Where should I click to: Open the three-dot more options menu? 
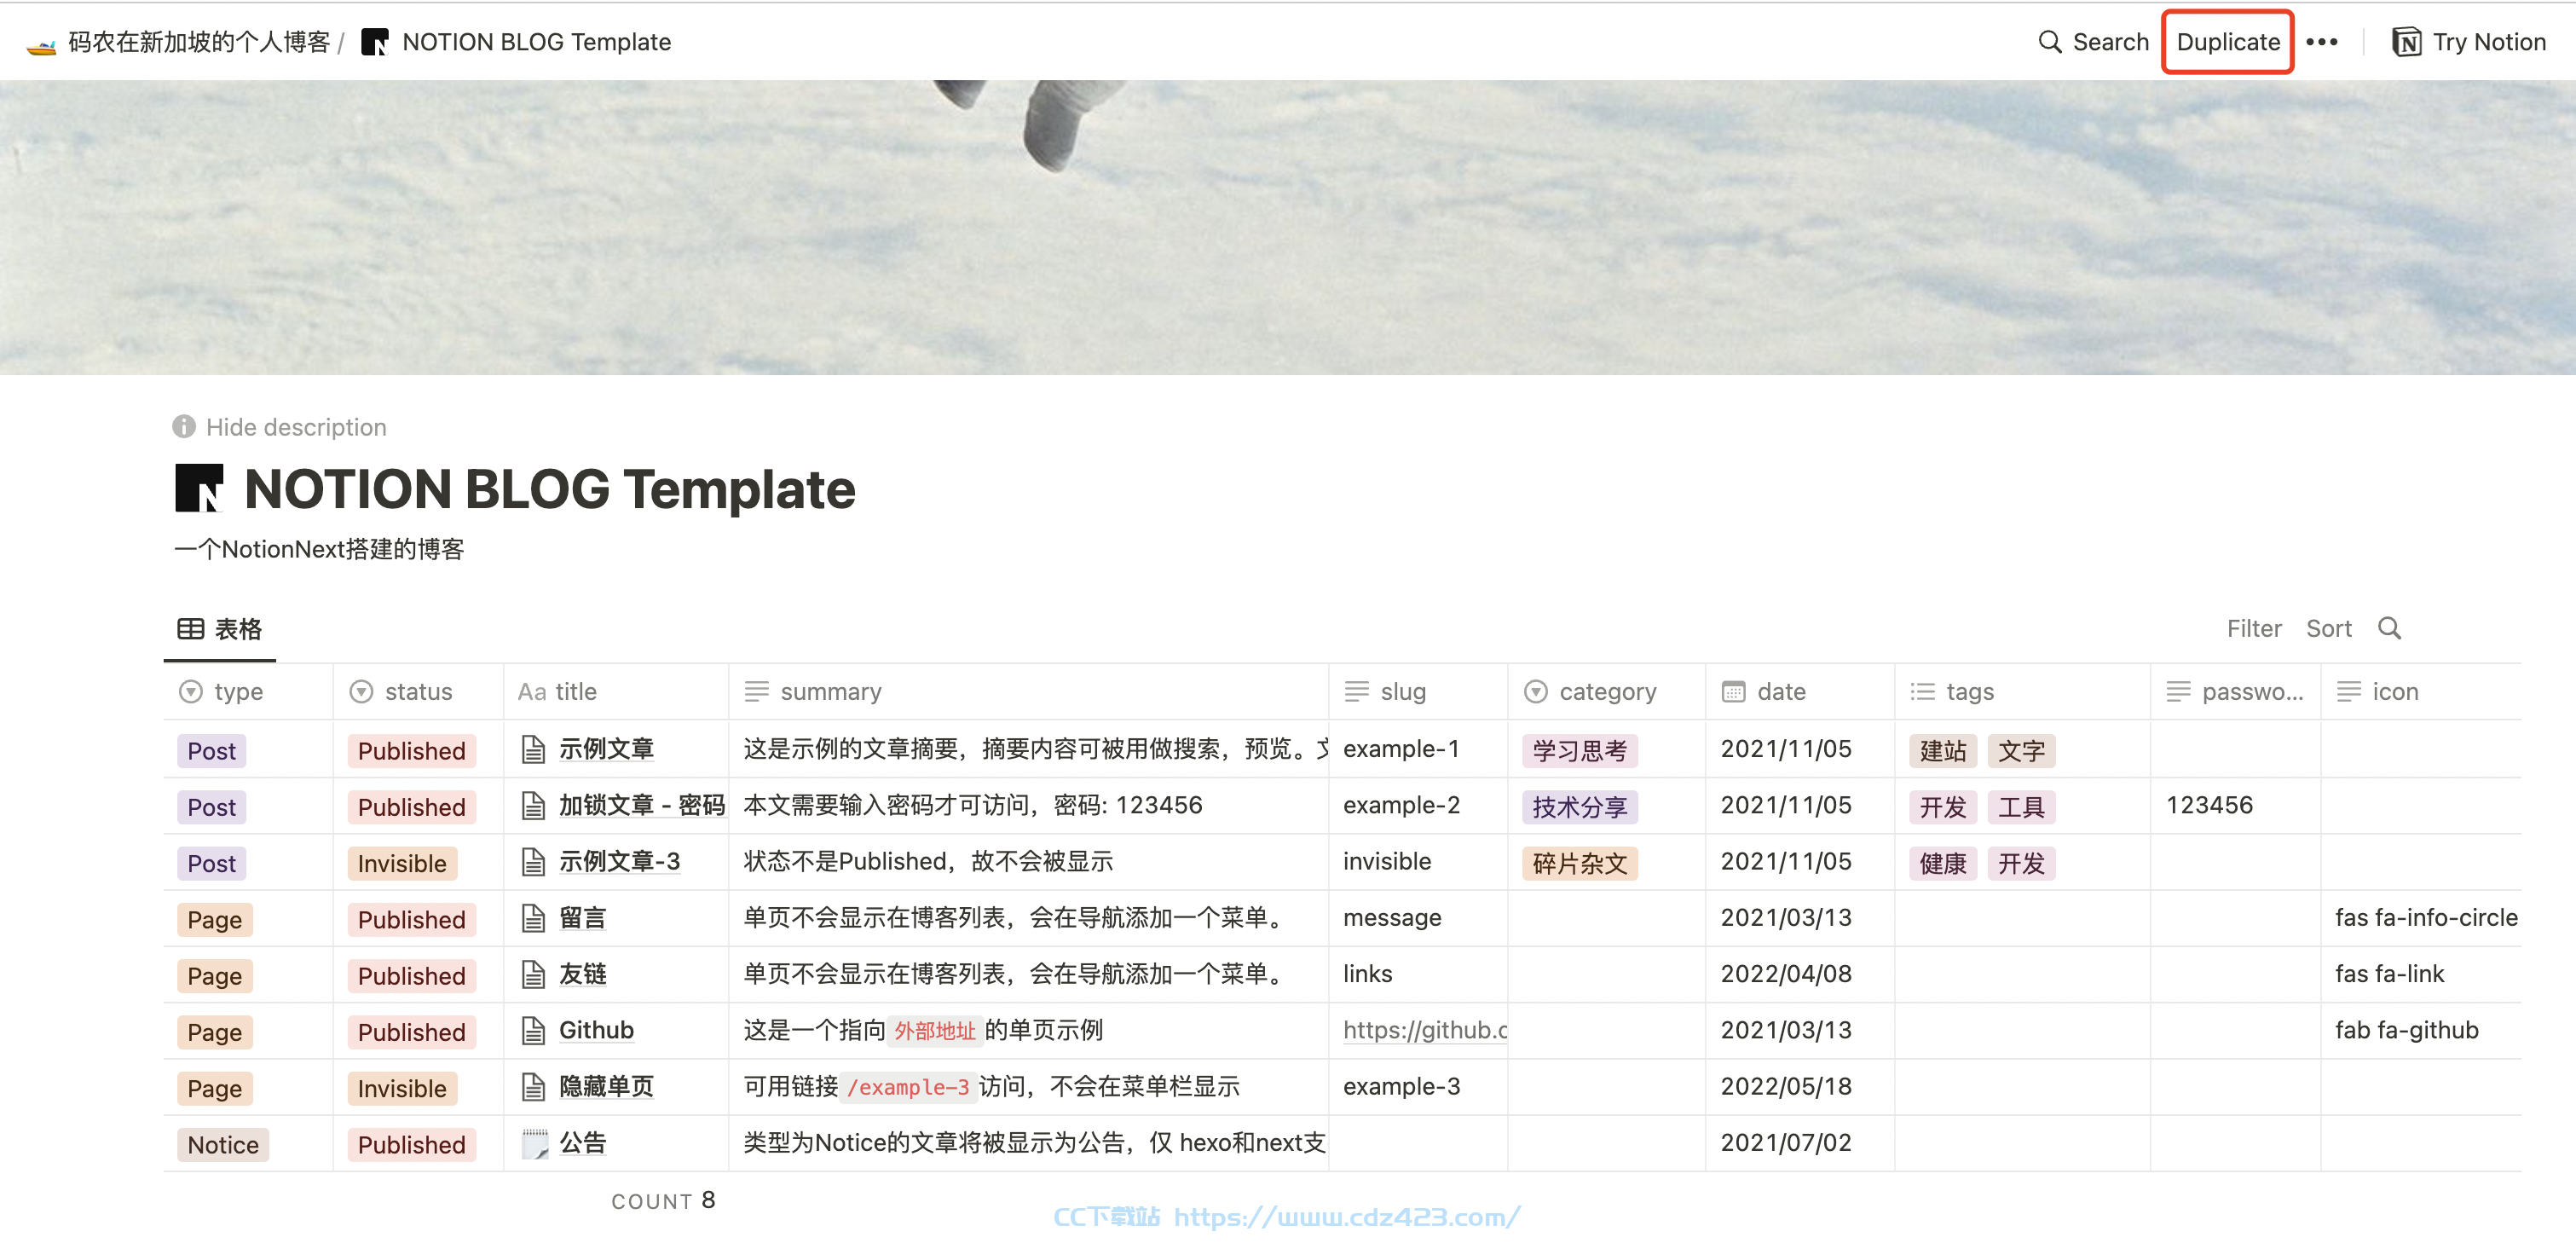[2321, 42]
